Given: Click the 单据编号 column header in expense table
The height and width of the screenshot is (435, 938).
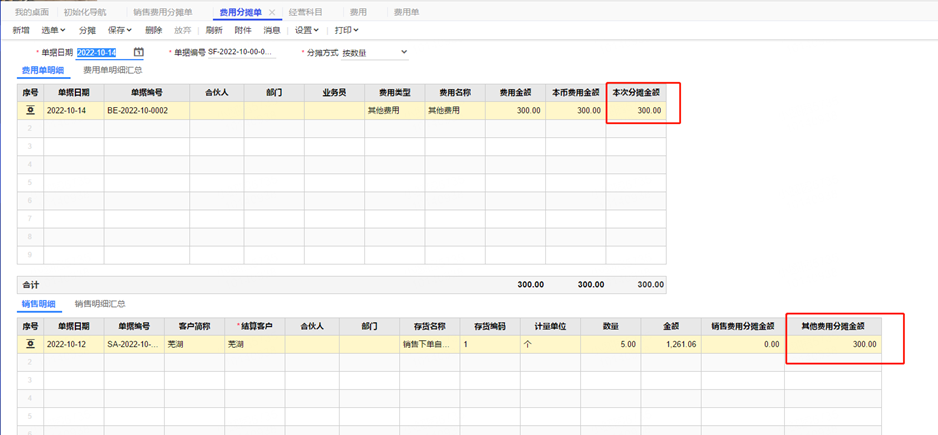Looking at the screenshot, I should tap(147, 93).
